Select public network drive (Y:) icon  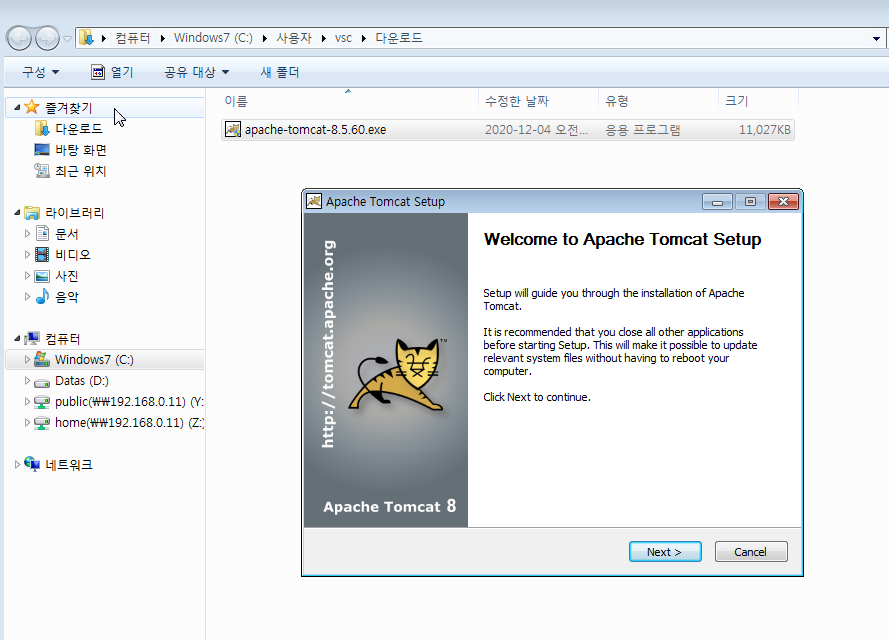click(42, 402)
